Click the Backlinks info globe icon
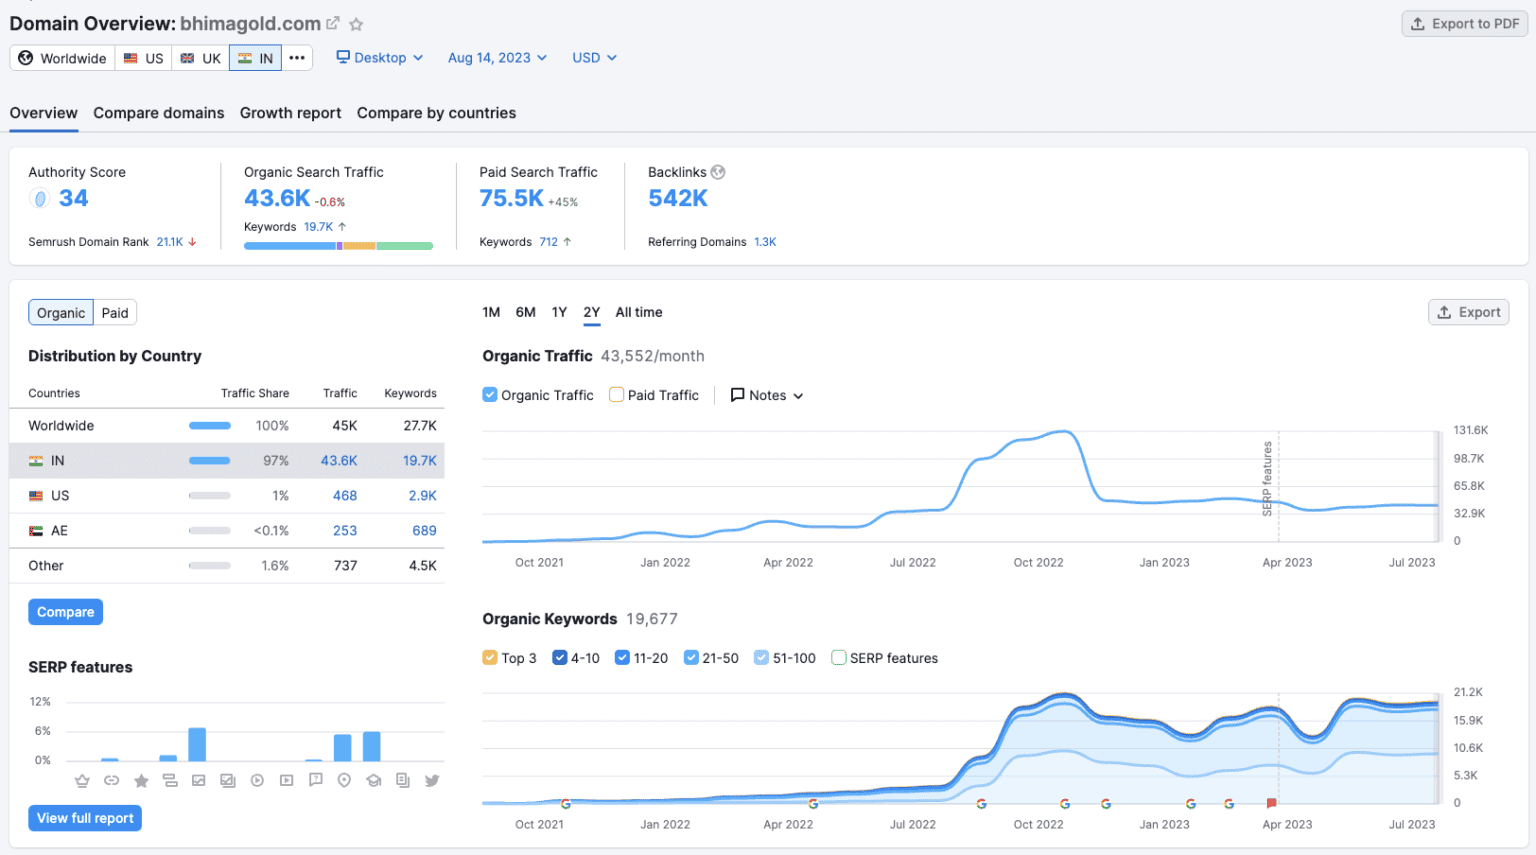 [718, 172]
